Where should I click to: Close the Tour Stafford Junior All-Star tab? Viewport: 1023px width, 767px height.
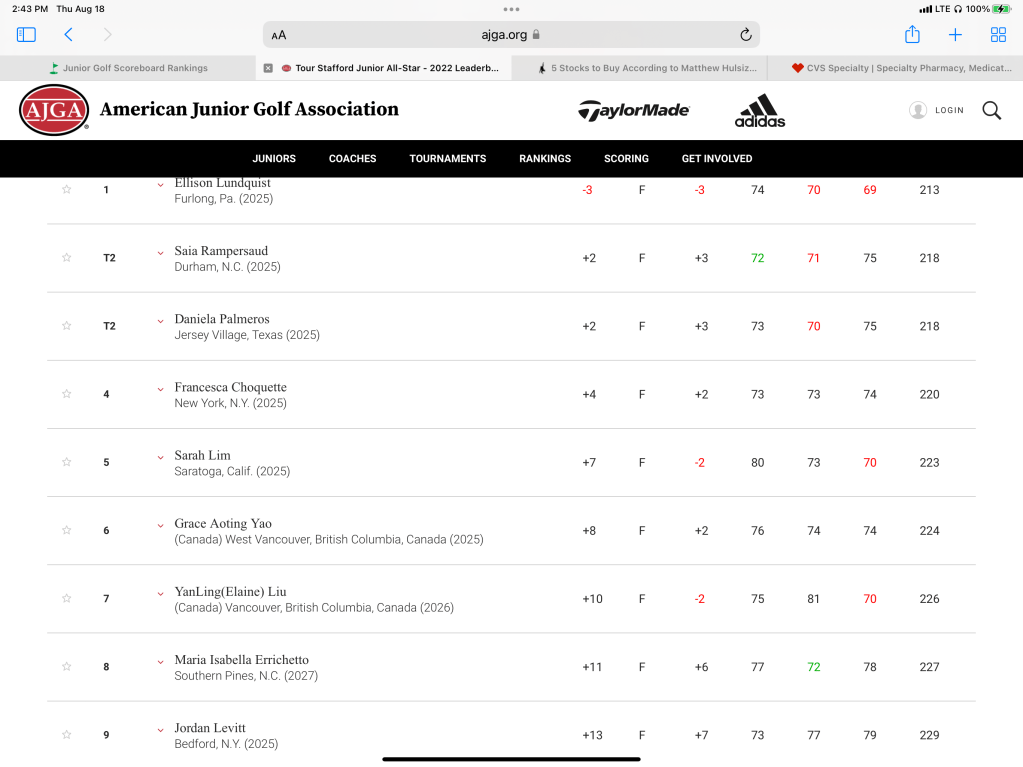coord(268,68)
